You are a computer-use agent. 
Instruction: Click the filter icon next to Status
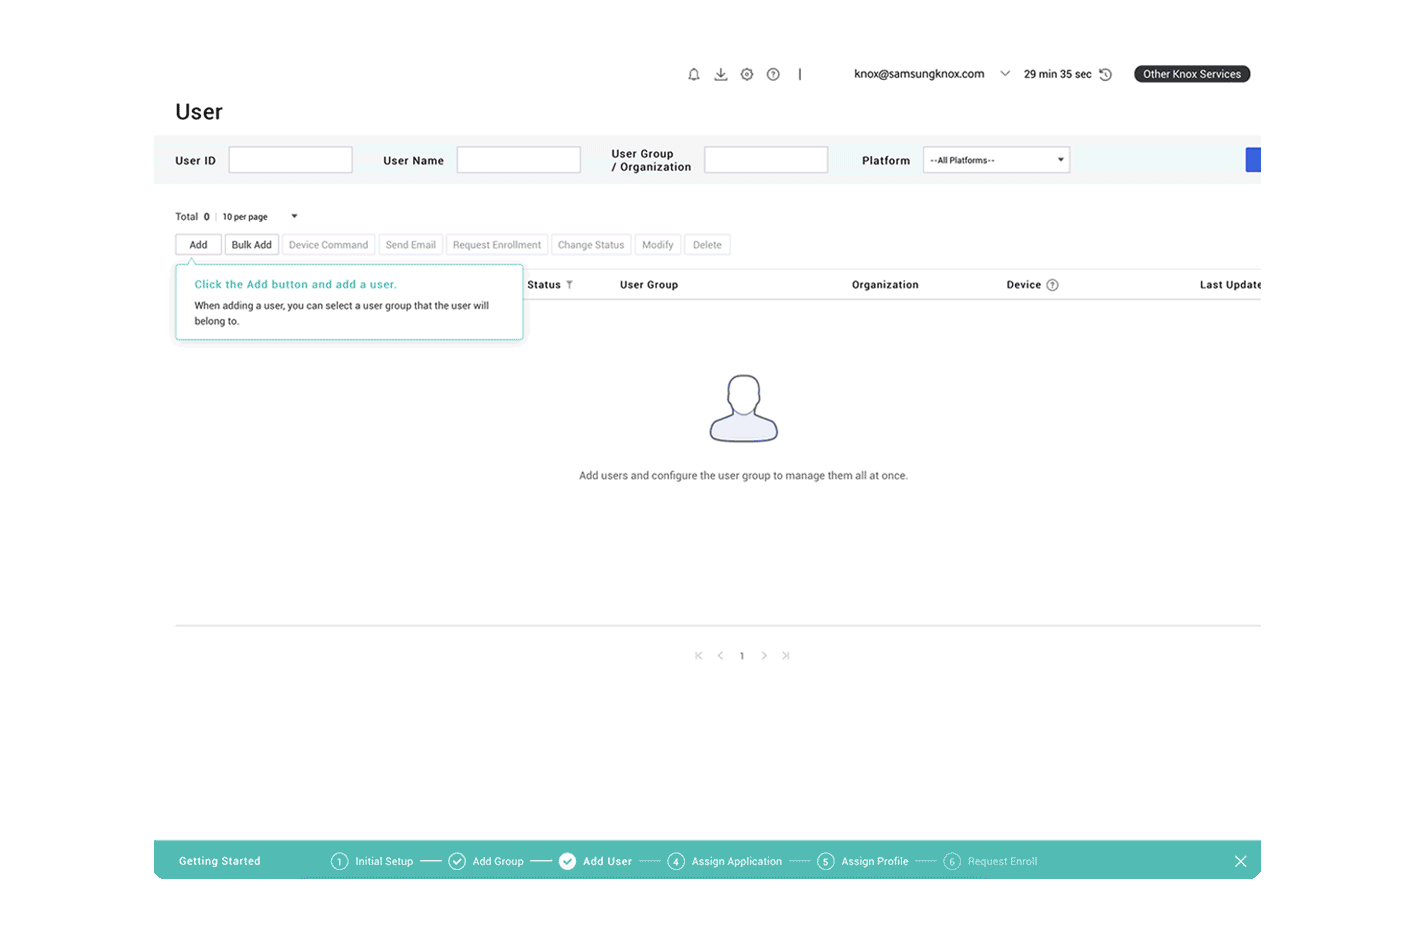[x=568, y=284]
